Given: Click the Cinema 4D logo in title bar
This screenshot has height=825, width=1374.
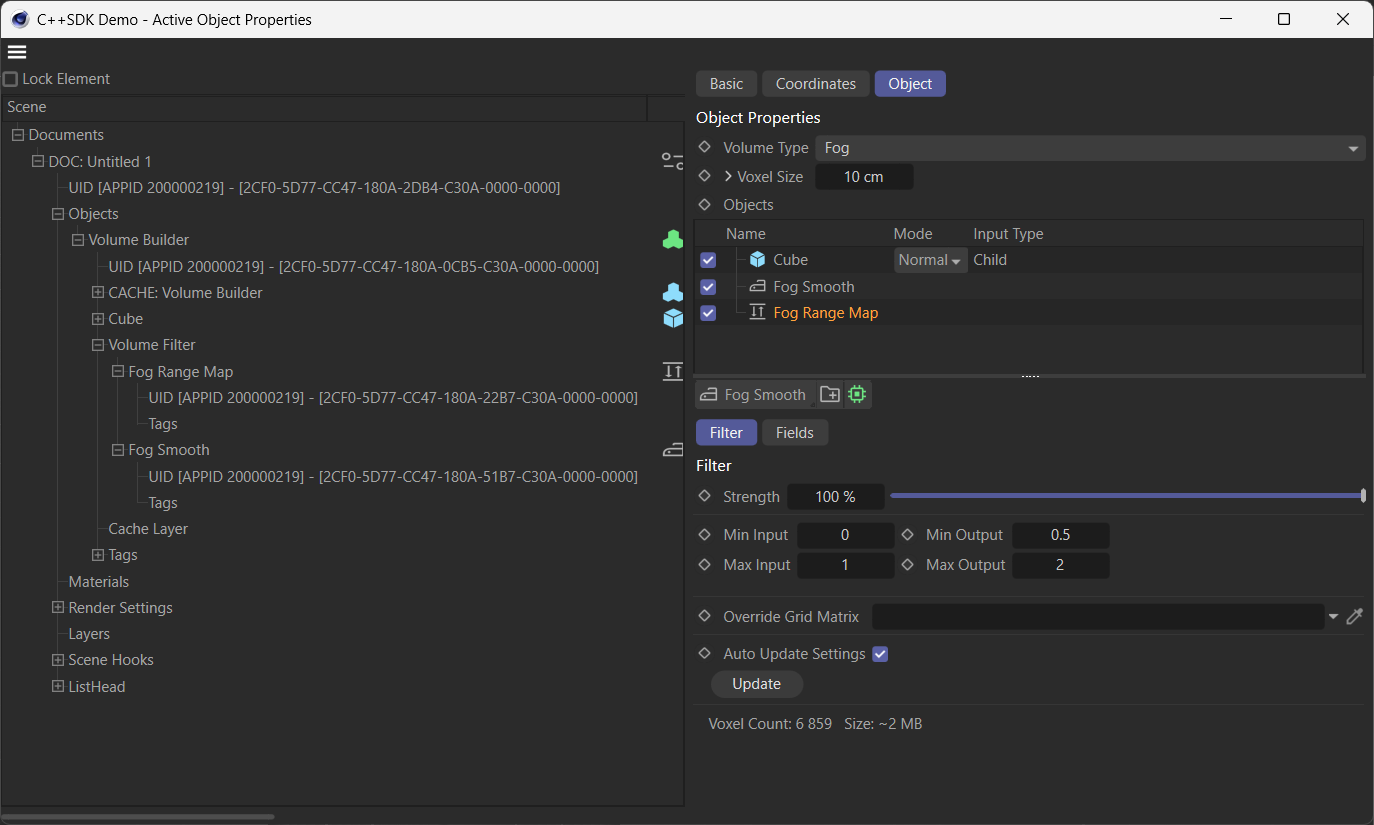Looking at the screenshot, I should (20, 19).
